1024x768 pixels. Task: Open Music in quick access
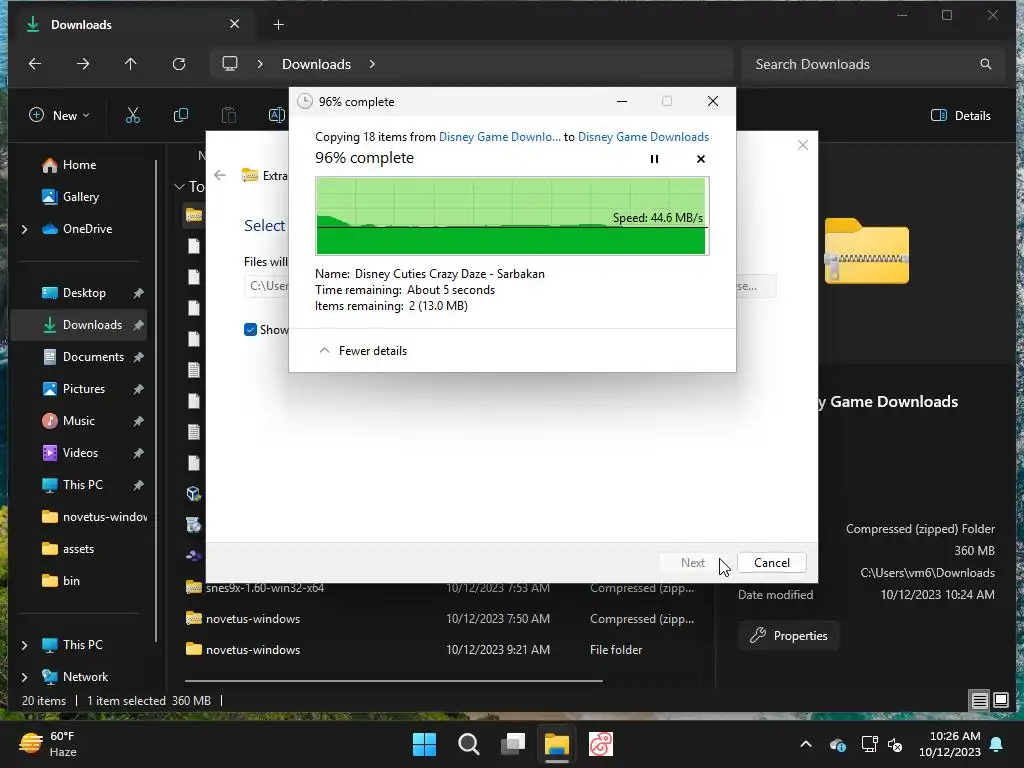click(78, 421)
